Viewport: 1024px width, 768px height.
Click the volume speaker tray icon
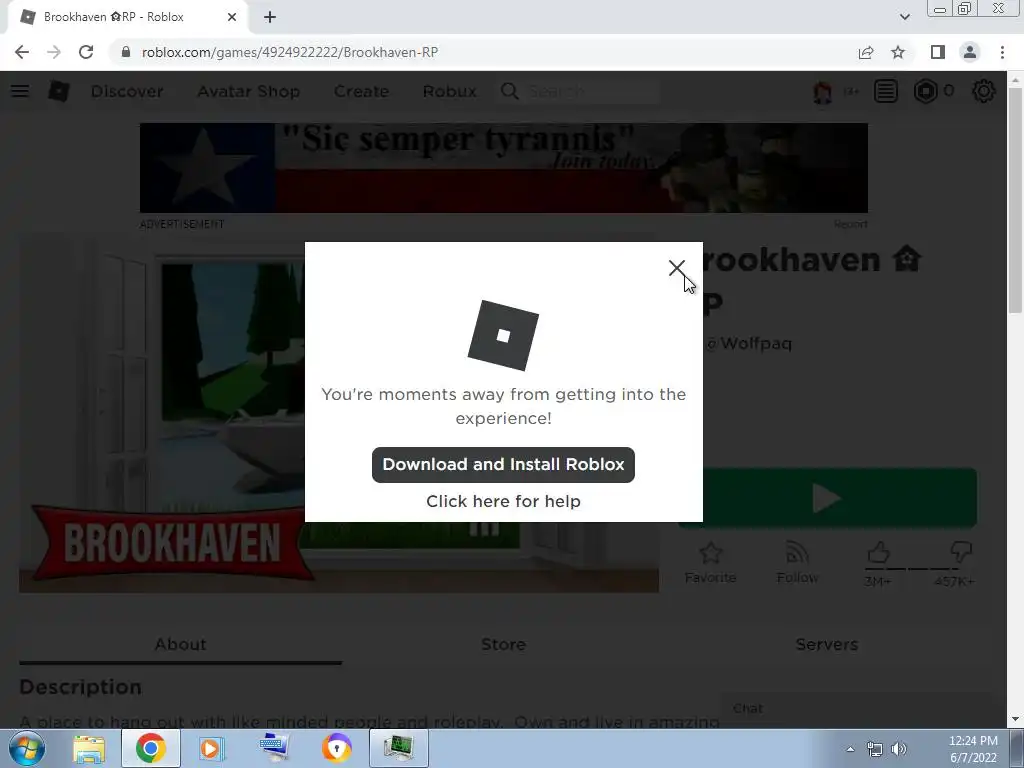coord(899,749)
